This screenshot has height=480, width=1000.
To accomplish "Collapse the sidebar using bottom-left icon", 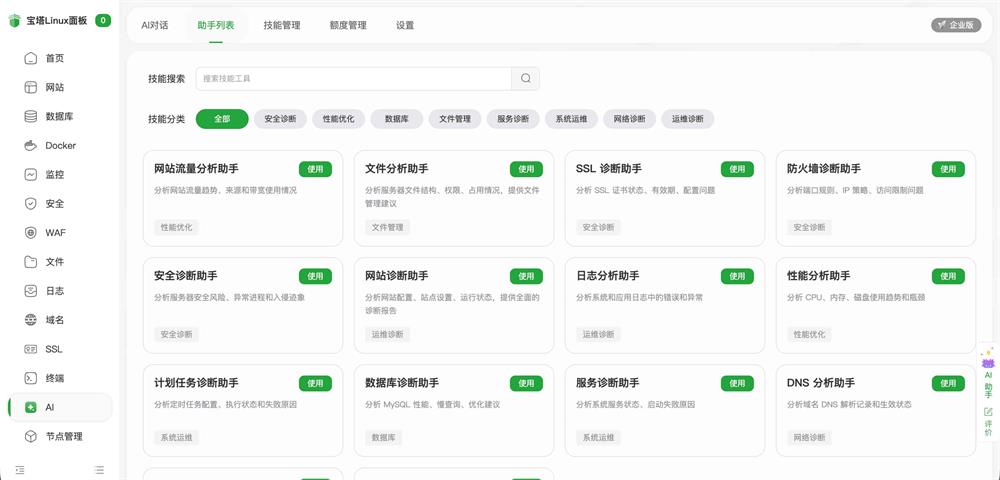I will tap(19, 469).
